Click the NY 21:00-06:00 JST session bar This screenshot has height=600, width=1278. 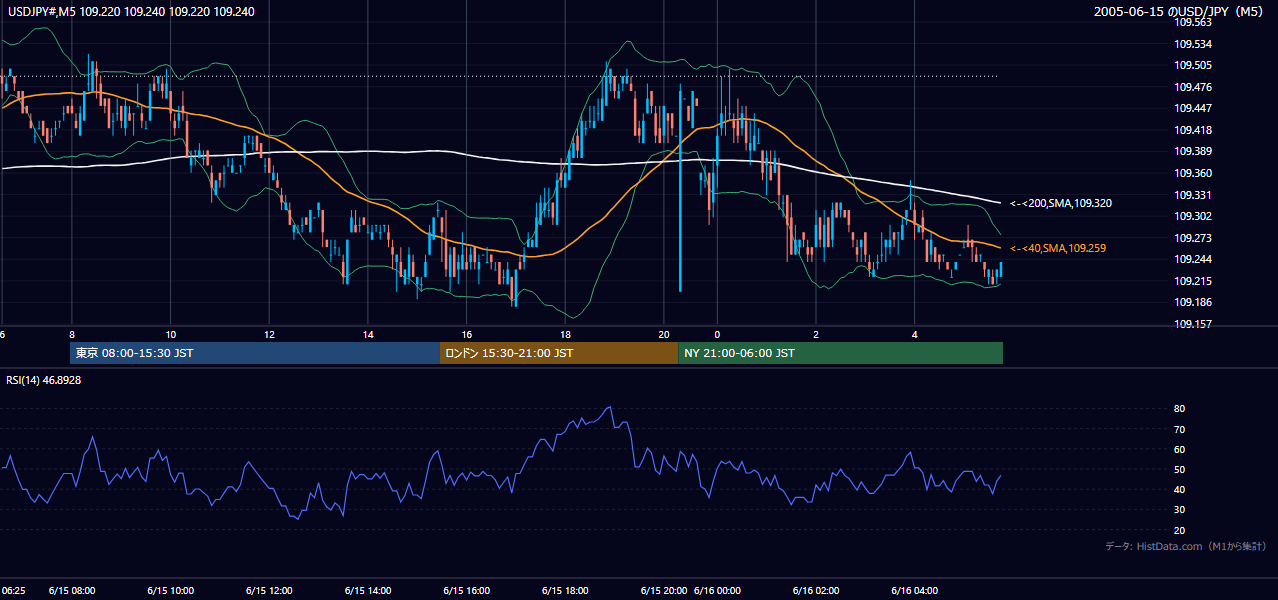[x=840, y=353]
